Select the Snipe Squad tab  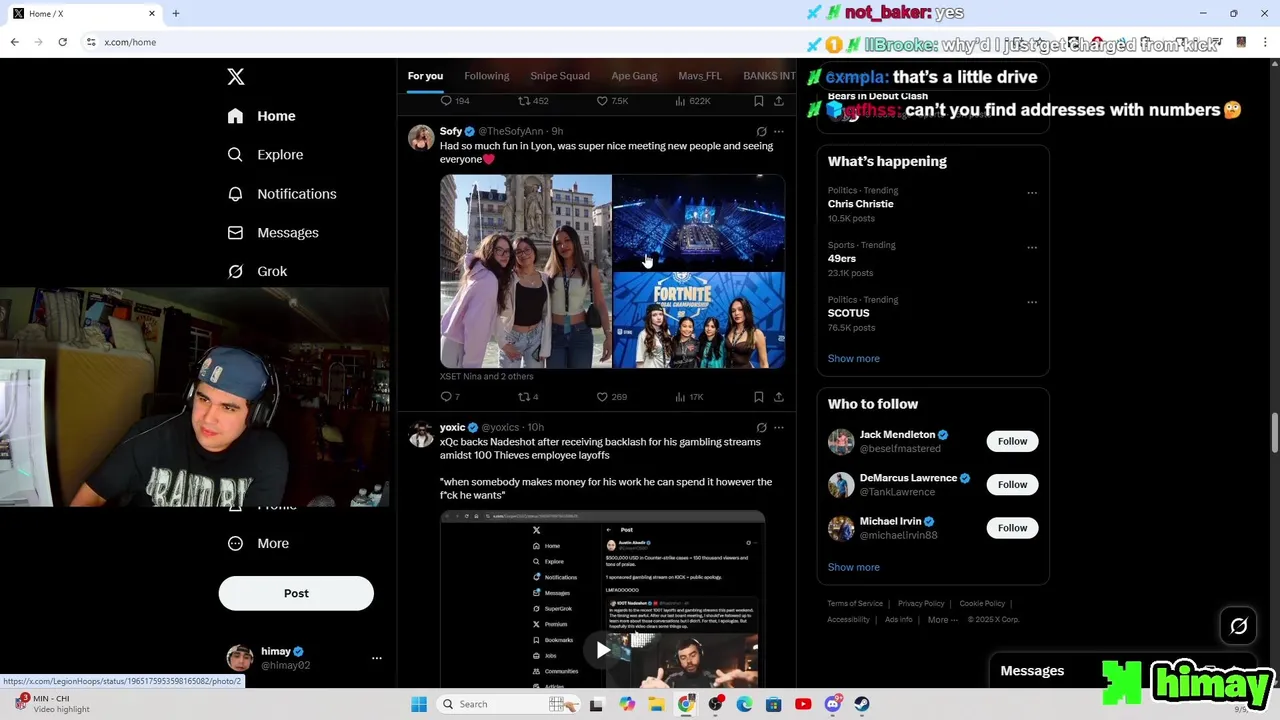[560, 76]
